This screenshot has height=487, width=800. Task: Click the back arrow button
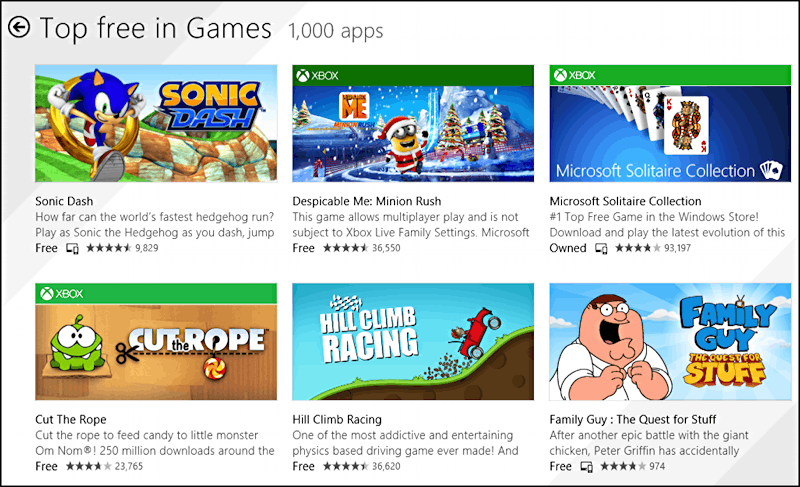(x=18, y=27)
